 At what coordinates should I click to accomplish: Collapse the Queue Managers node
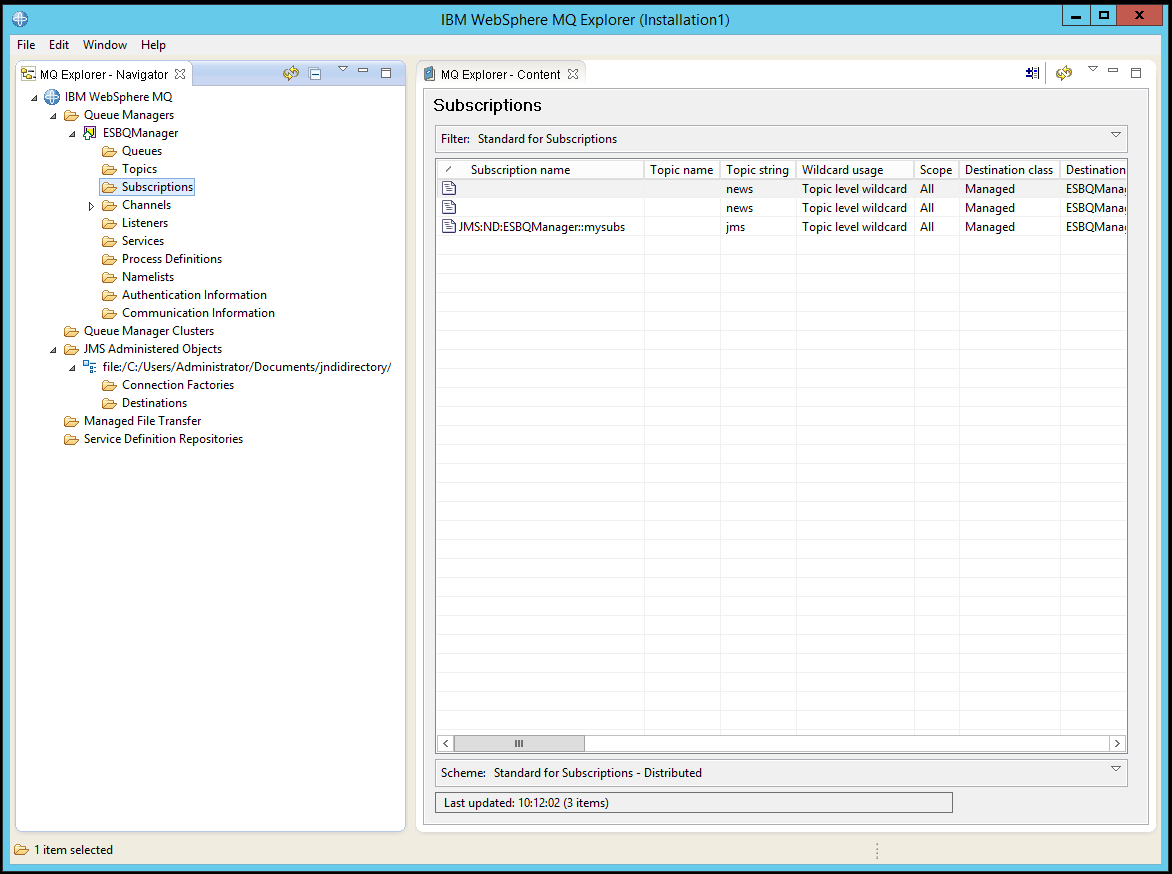(54, 115)
